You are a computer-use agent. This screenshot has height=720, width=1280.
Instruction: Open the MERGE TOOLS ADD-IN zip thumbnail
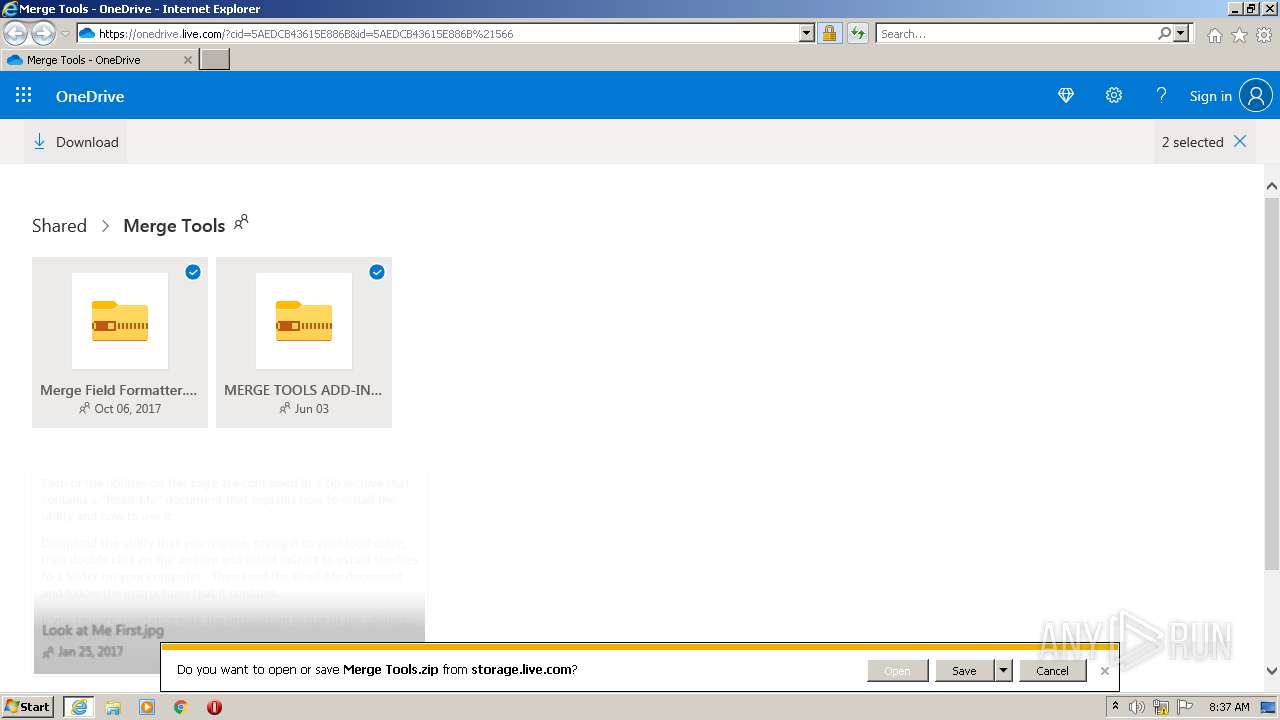(304, 321)
